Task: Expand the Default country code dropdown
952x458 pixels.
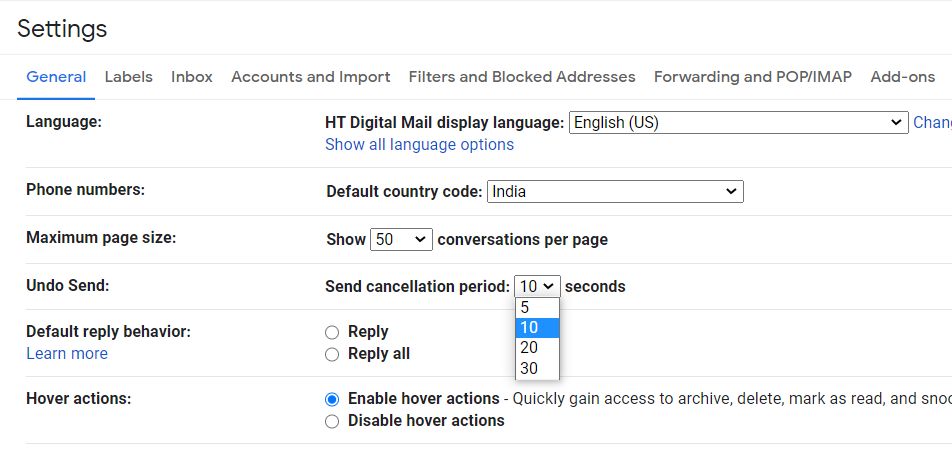Action: tap(615, 192)
